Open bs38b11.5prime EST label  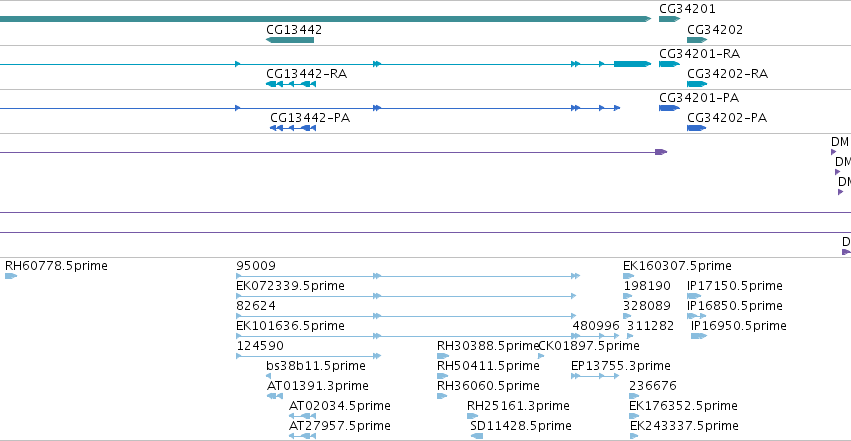tap(316, 366)
